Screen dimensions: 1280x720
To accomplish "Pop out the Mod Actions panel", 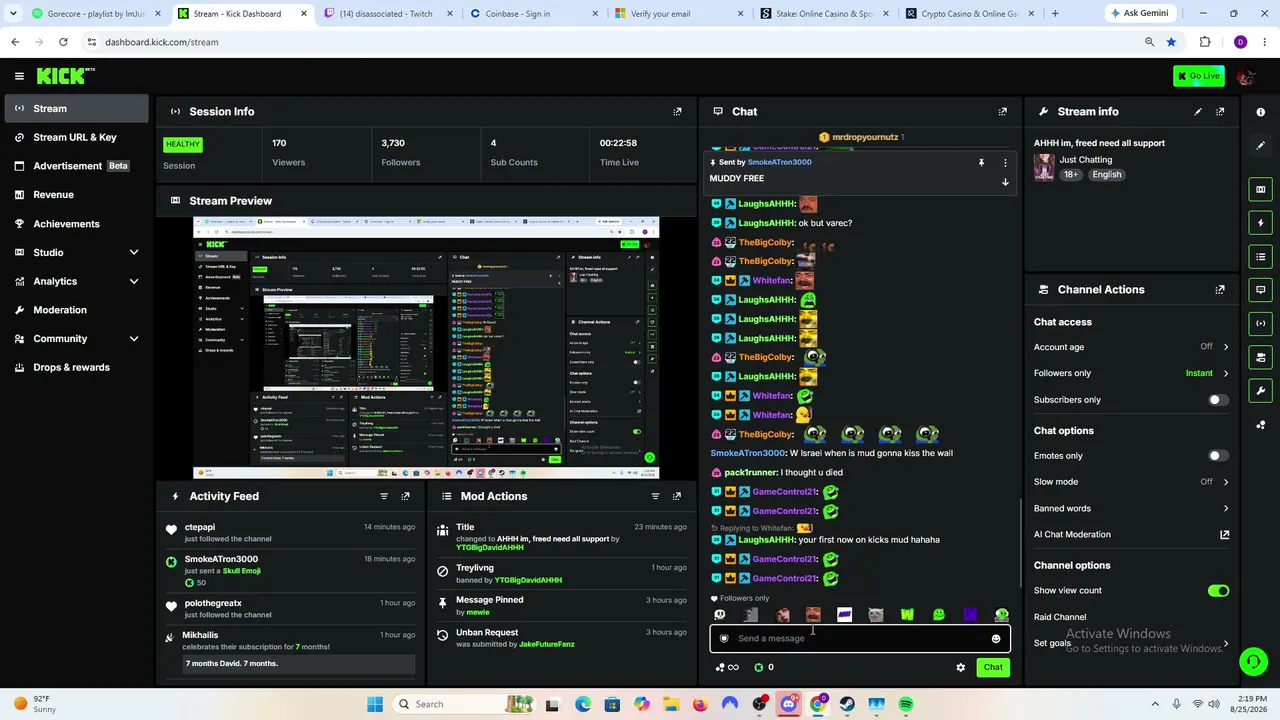I will [x=677, y=496].
